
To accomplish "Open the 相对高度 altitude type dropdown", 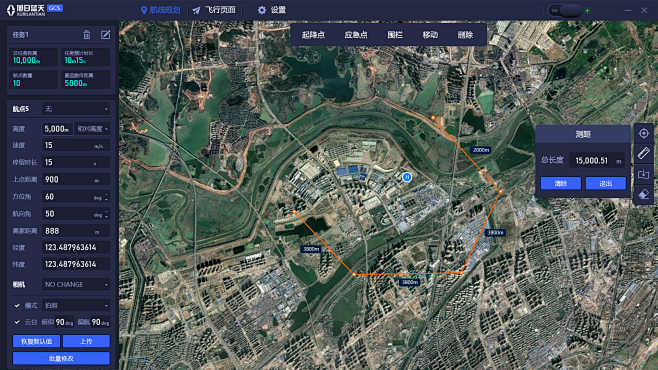I will point(92,129).
